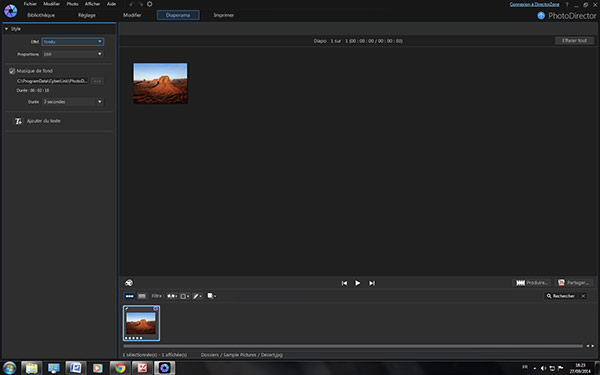Click the music file path field

[x=52, y=81]
